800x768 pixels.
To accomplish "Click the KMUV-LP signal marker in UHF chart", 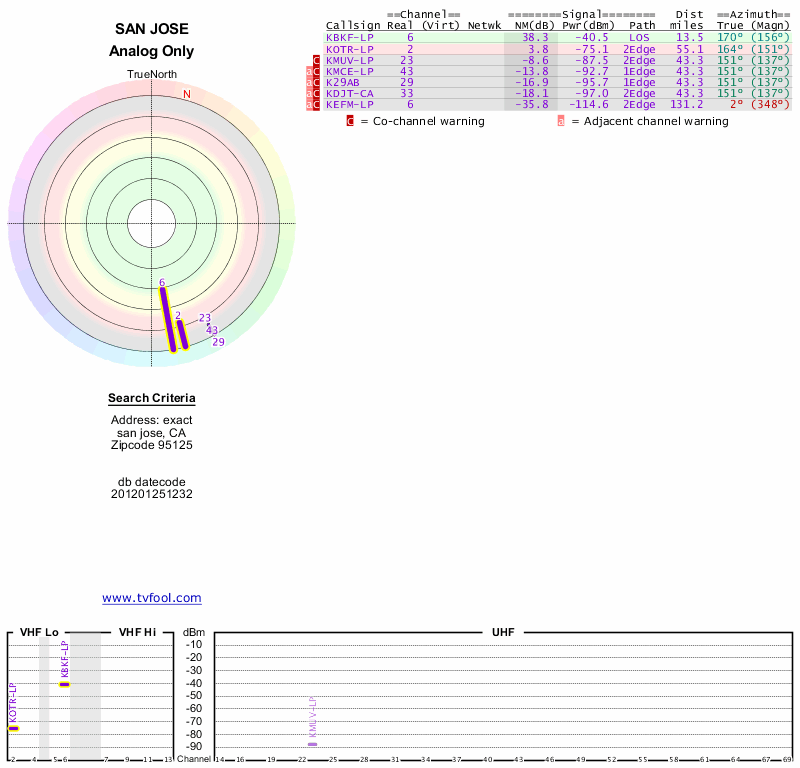I will (313, 744).
